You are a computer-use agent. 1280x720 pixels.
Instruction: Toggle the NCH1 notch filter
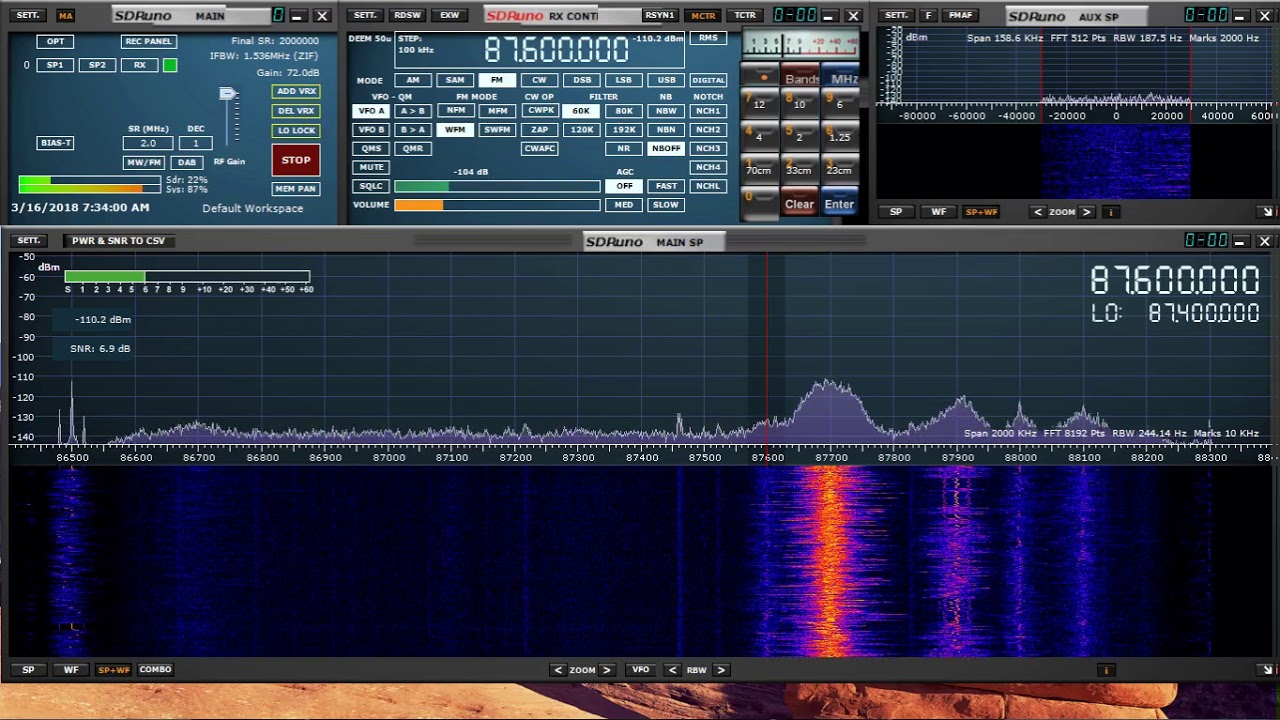708,111
